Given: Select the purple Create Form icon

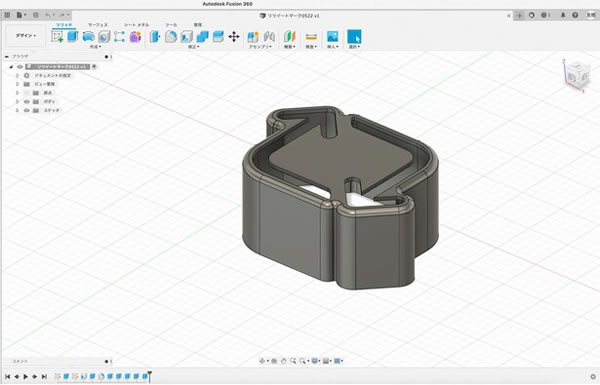Looking at the screenshot, I should pyautogui.click(x=135, y=37).
